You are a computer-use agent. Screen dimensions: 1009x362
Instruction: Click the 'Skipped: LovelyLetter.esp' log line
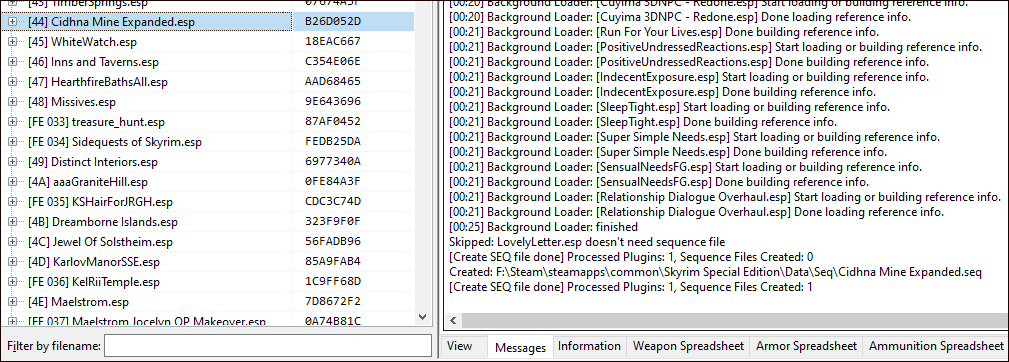(x=587, y=242)
